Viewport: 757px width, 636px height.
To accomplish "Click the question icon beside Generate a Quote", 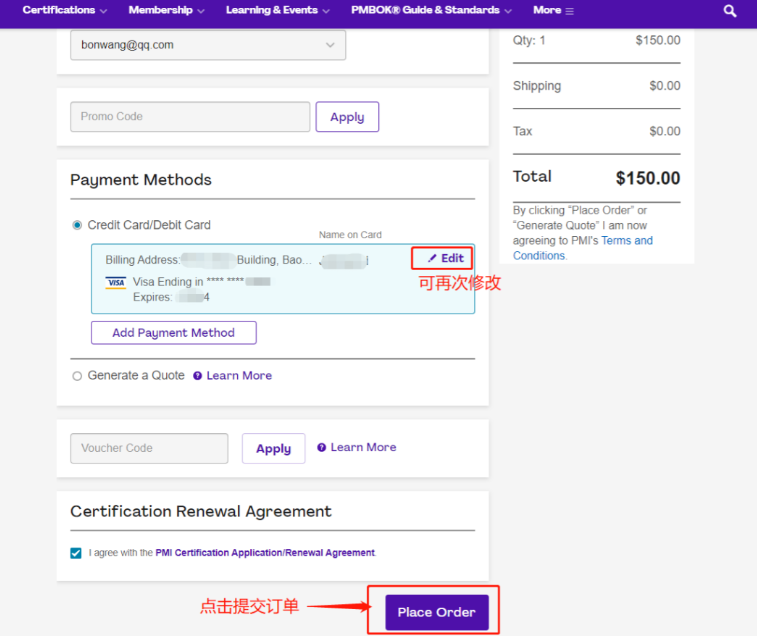I will 197,376.
